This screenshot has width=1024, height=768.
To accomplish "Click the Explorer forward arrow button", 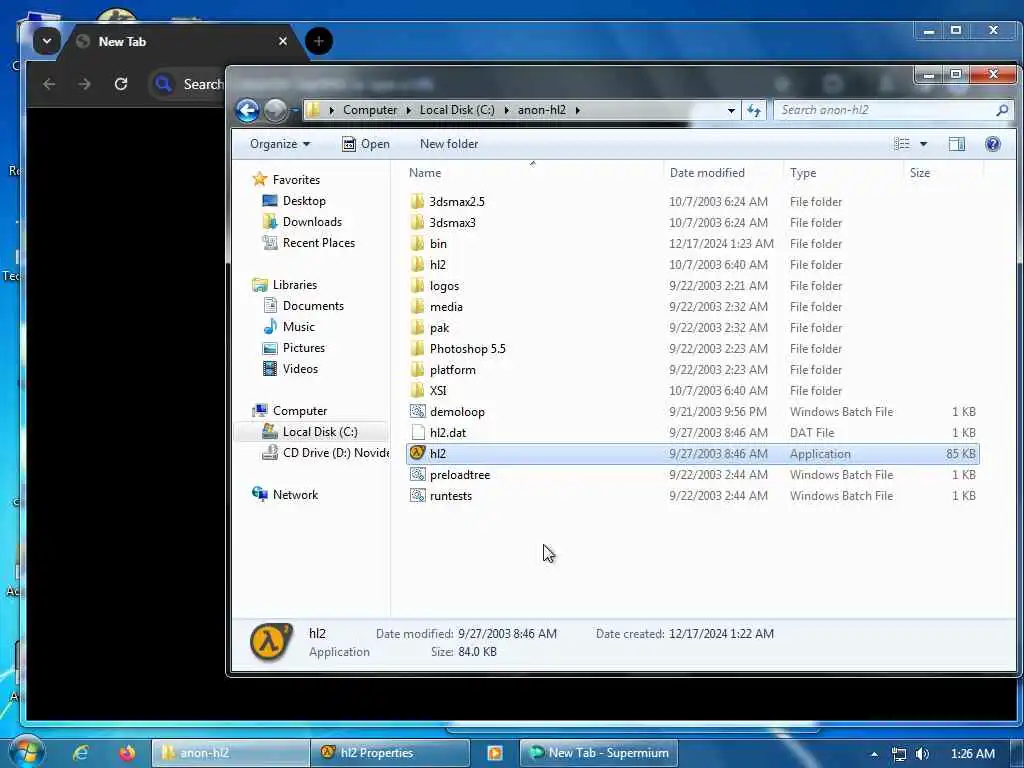I will coord(275,110).
